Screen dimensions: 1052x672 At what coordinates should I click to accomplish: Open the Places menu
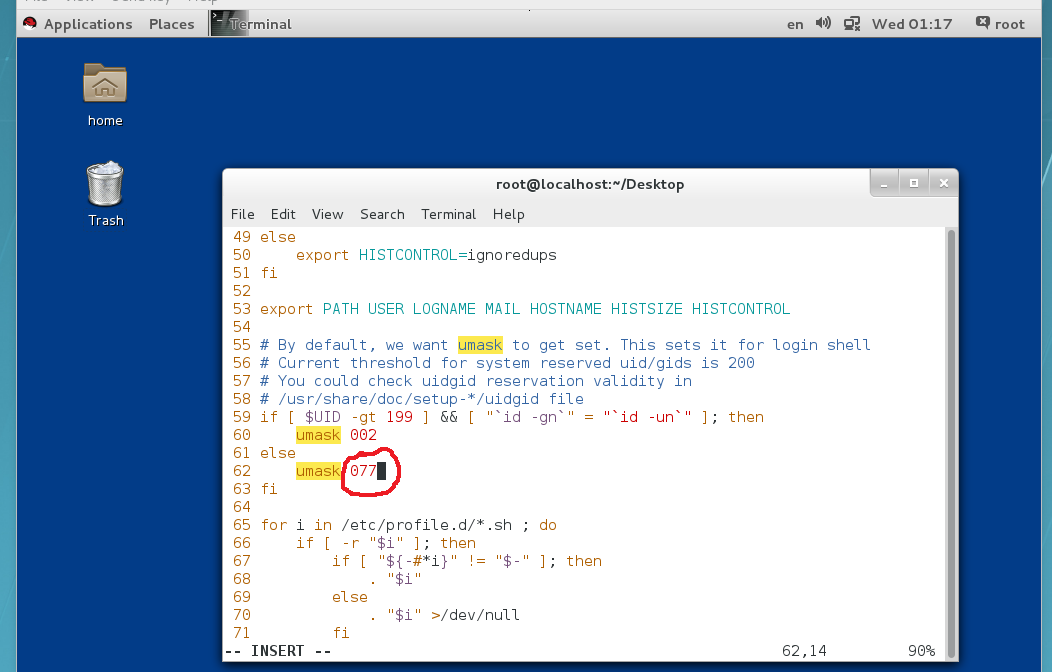172,24
